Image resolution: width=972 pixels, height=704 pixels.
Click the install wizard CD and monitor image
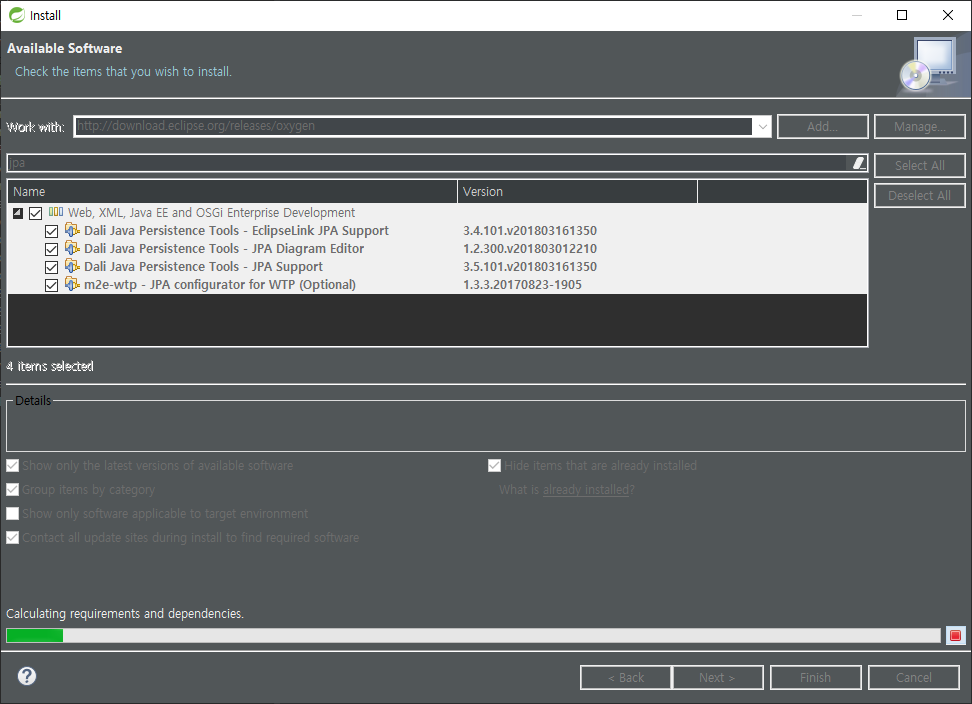coord(927,64)
